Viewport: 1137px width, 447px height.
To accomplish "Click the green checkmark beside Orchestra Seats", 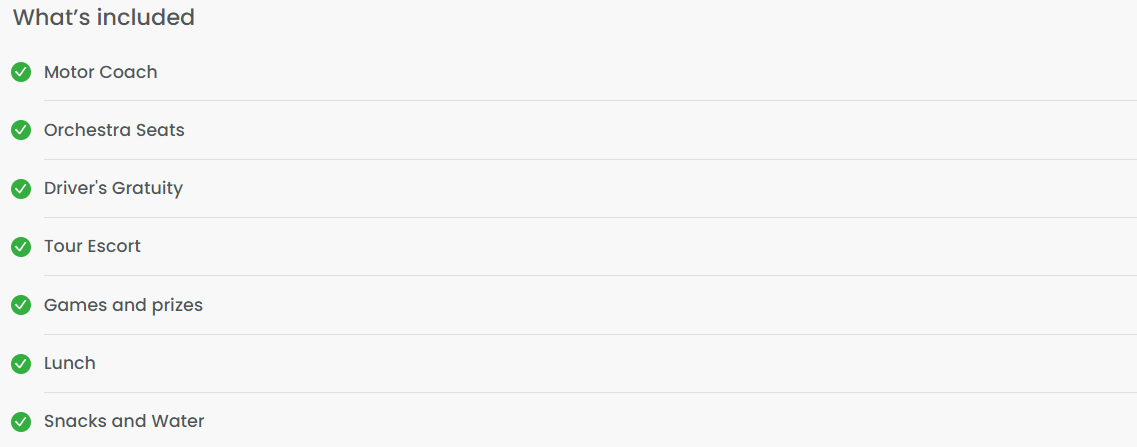I will pyautogui.click(x=21, y=130).
